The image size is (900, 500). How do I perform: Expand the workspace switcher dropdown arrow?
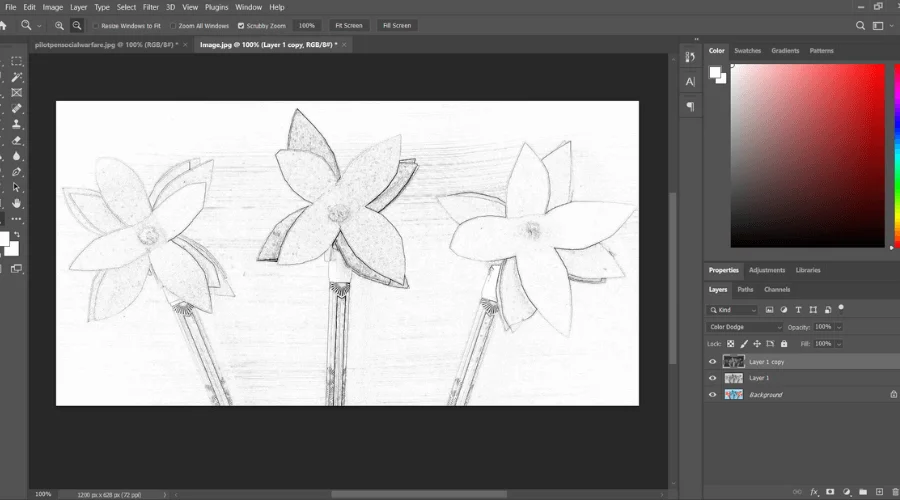coord(891,26)
